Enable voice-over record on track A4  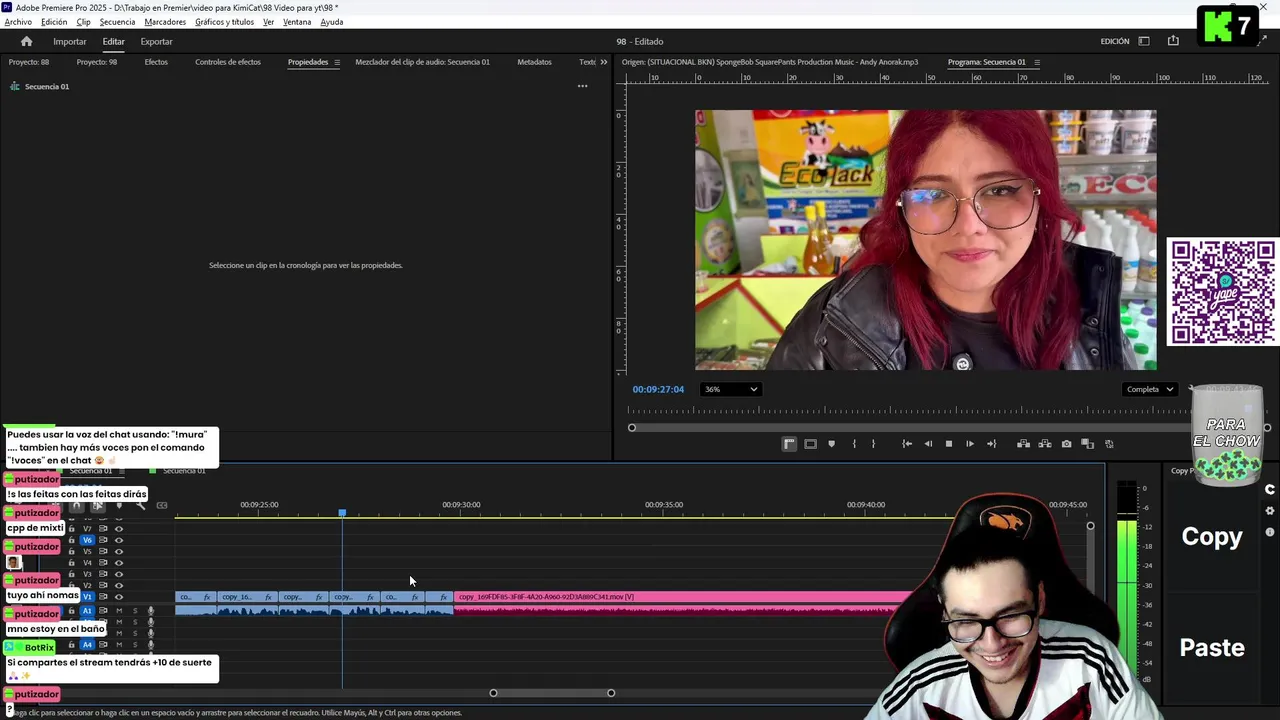(x=151, y=645)
